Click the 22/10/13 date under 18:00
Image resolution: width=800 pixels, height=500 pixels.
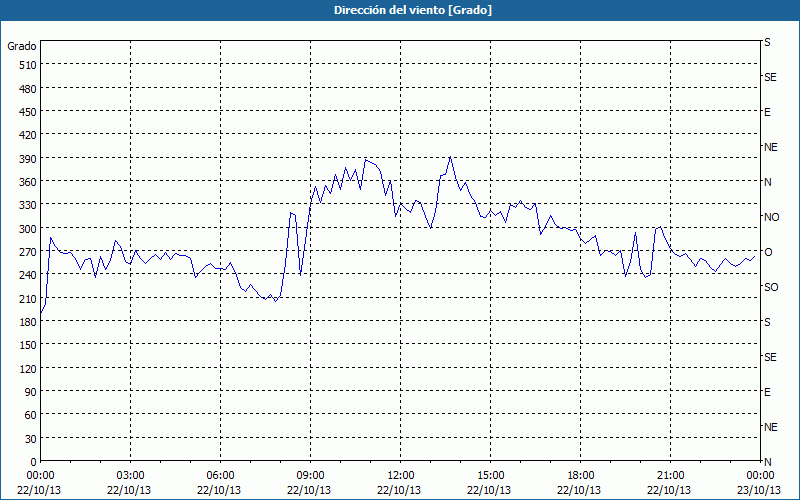[x=579, y=490]
